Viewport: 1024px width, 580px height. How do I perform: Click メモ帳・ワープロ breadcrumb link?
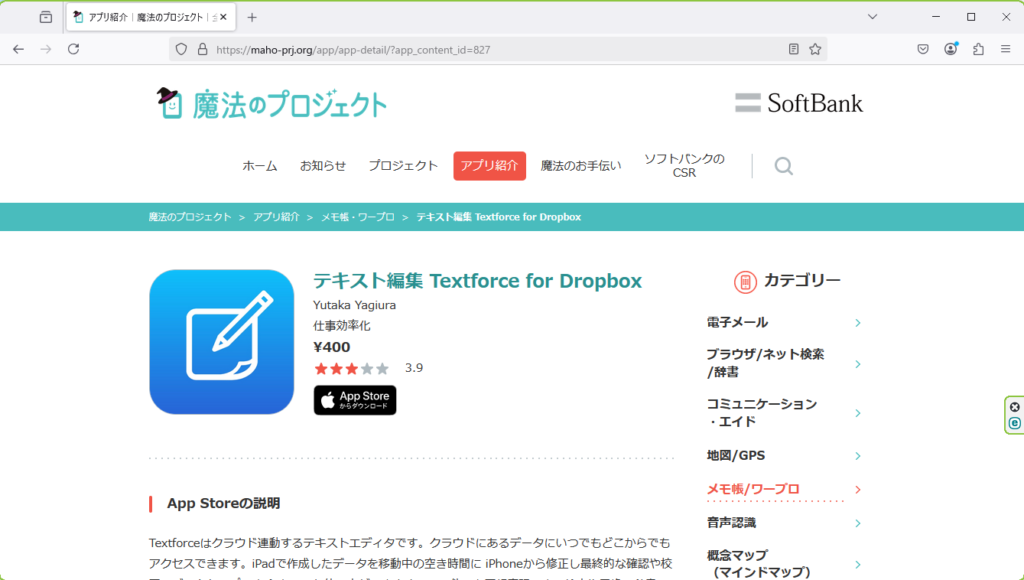pos(357,217)
